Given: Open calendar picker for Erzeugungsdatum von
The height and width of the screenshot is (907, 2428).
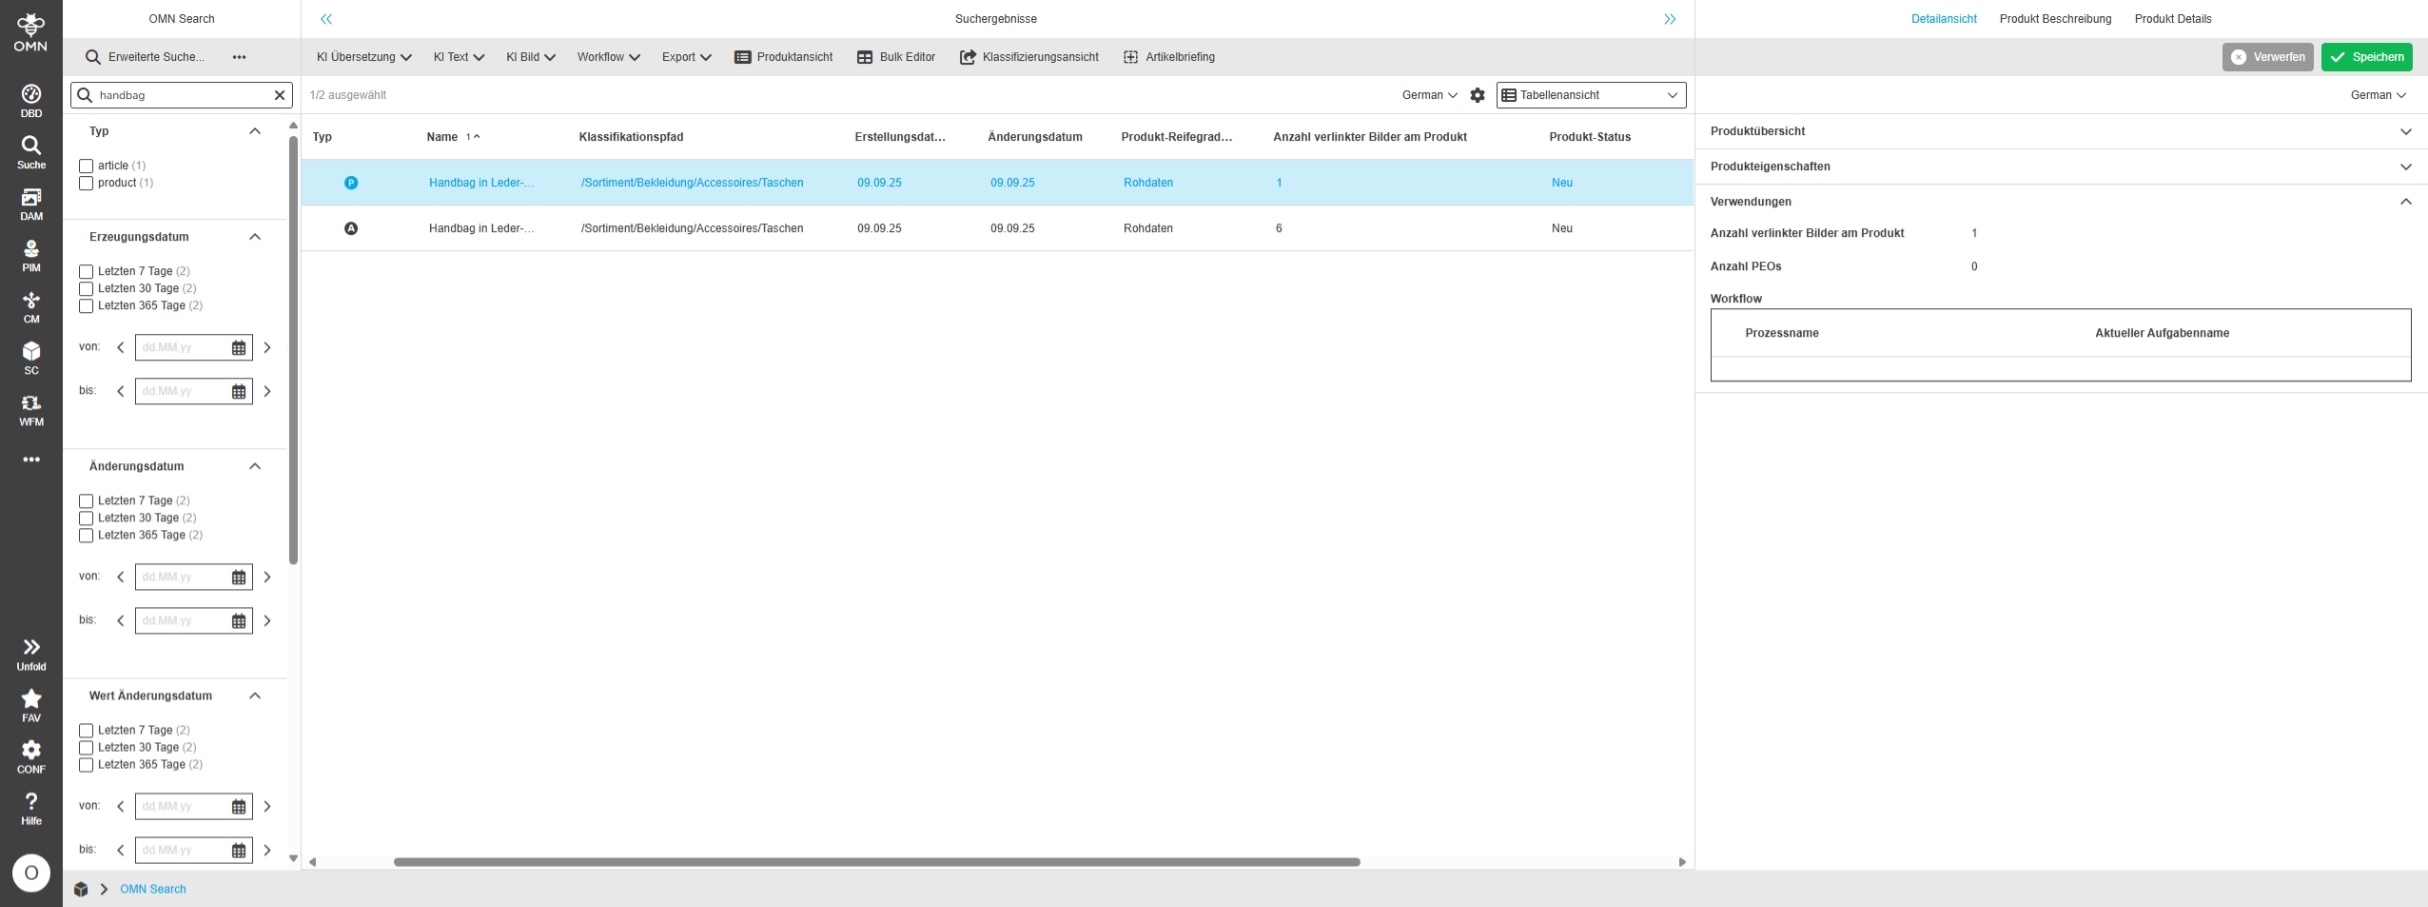Looking at the screenshot, I should click(x=239, y=348).
